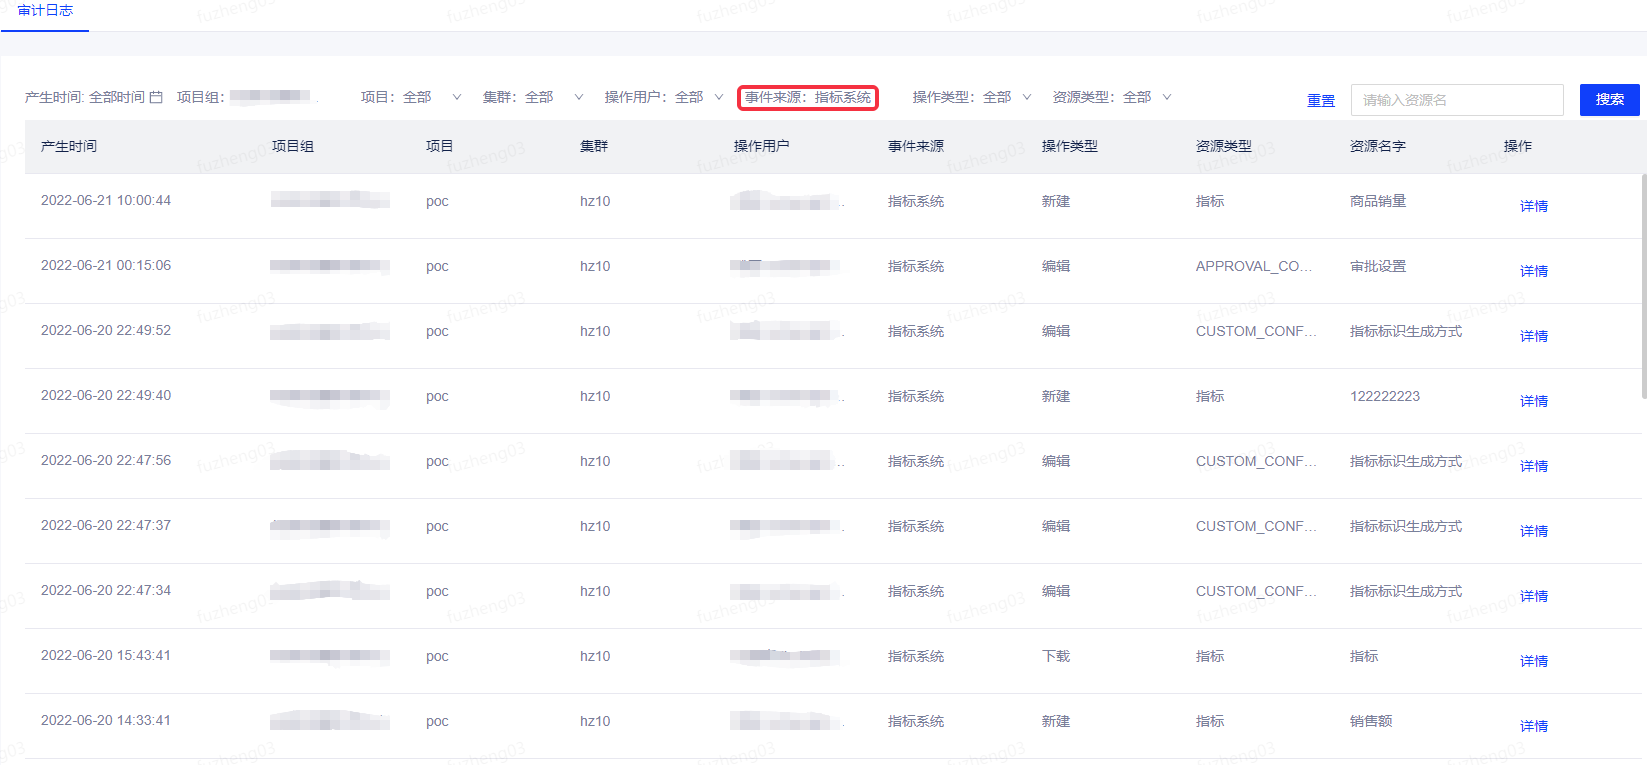View 详情 for 2022-06-21 00:15:06 row
The height and width of the screenshot is (765, 1647).
coord(1534,271)
